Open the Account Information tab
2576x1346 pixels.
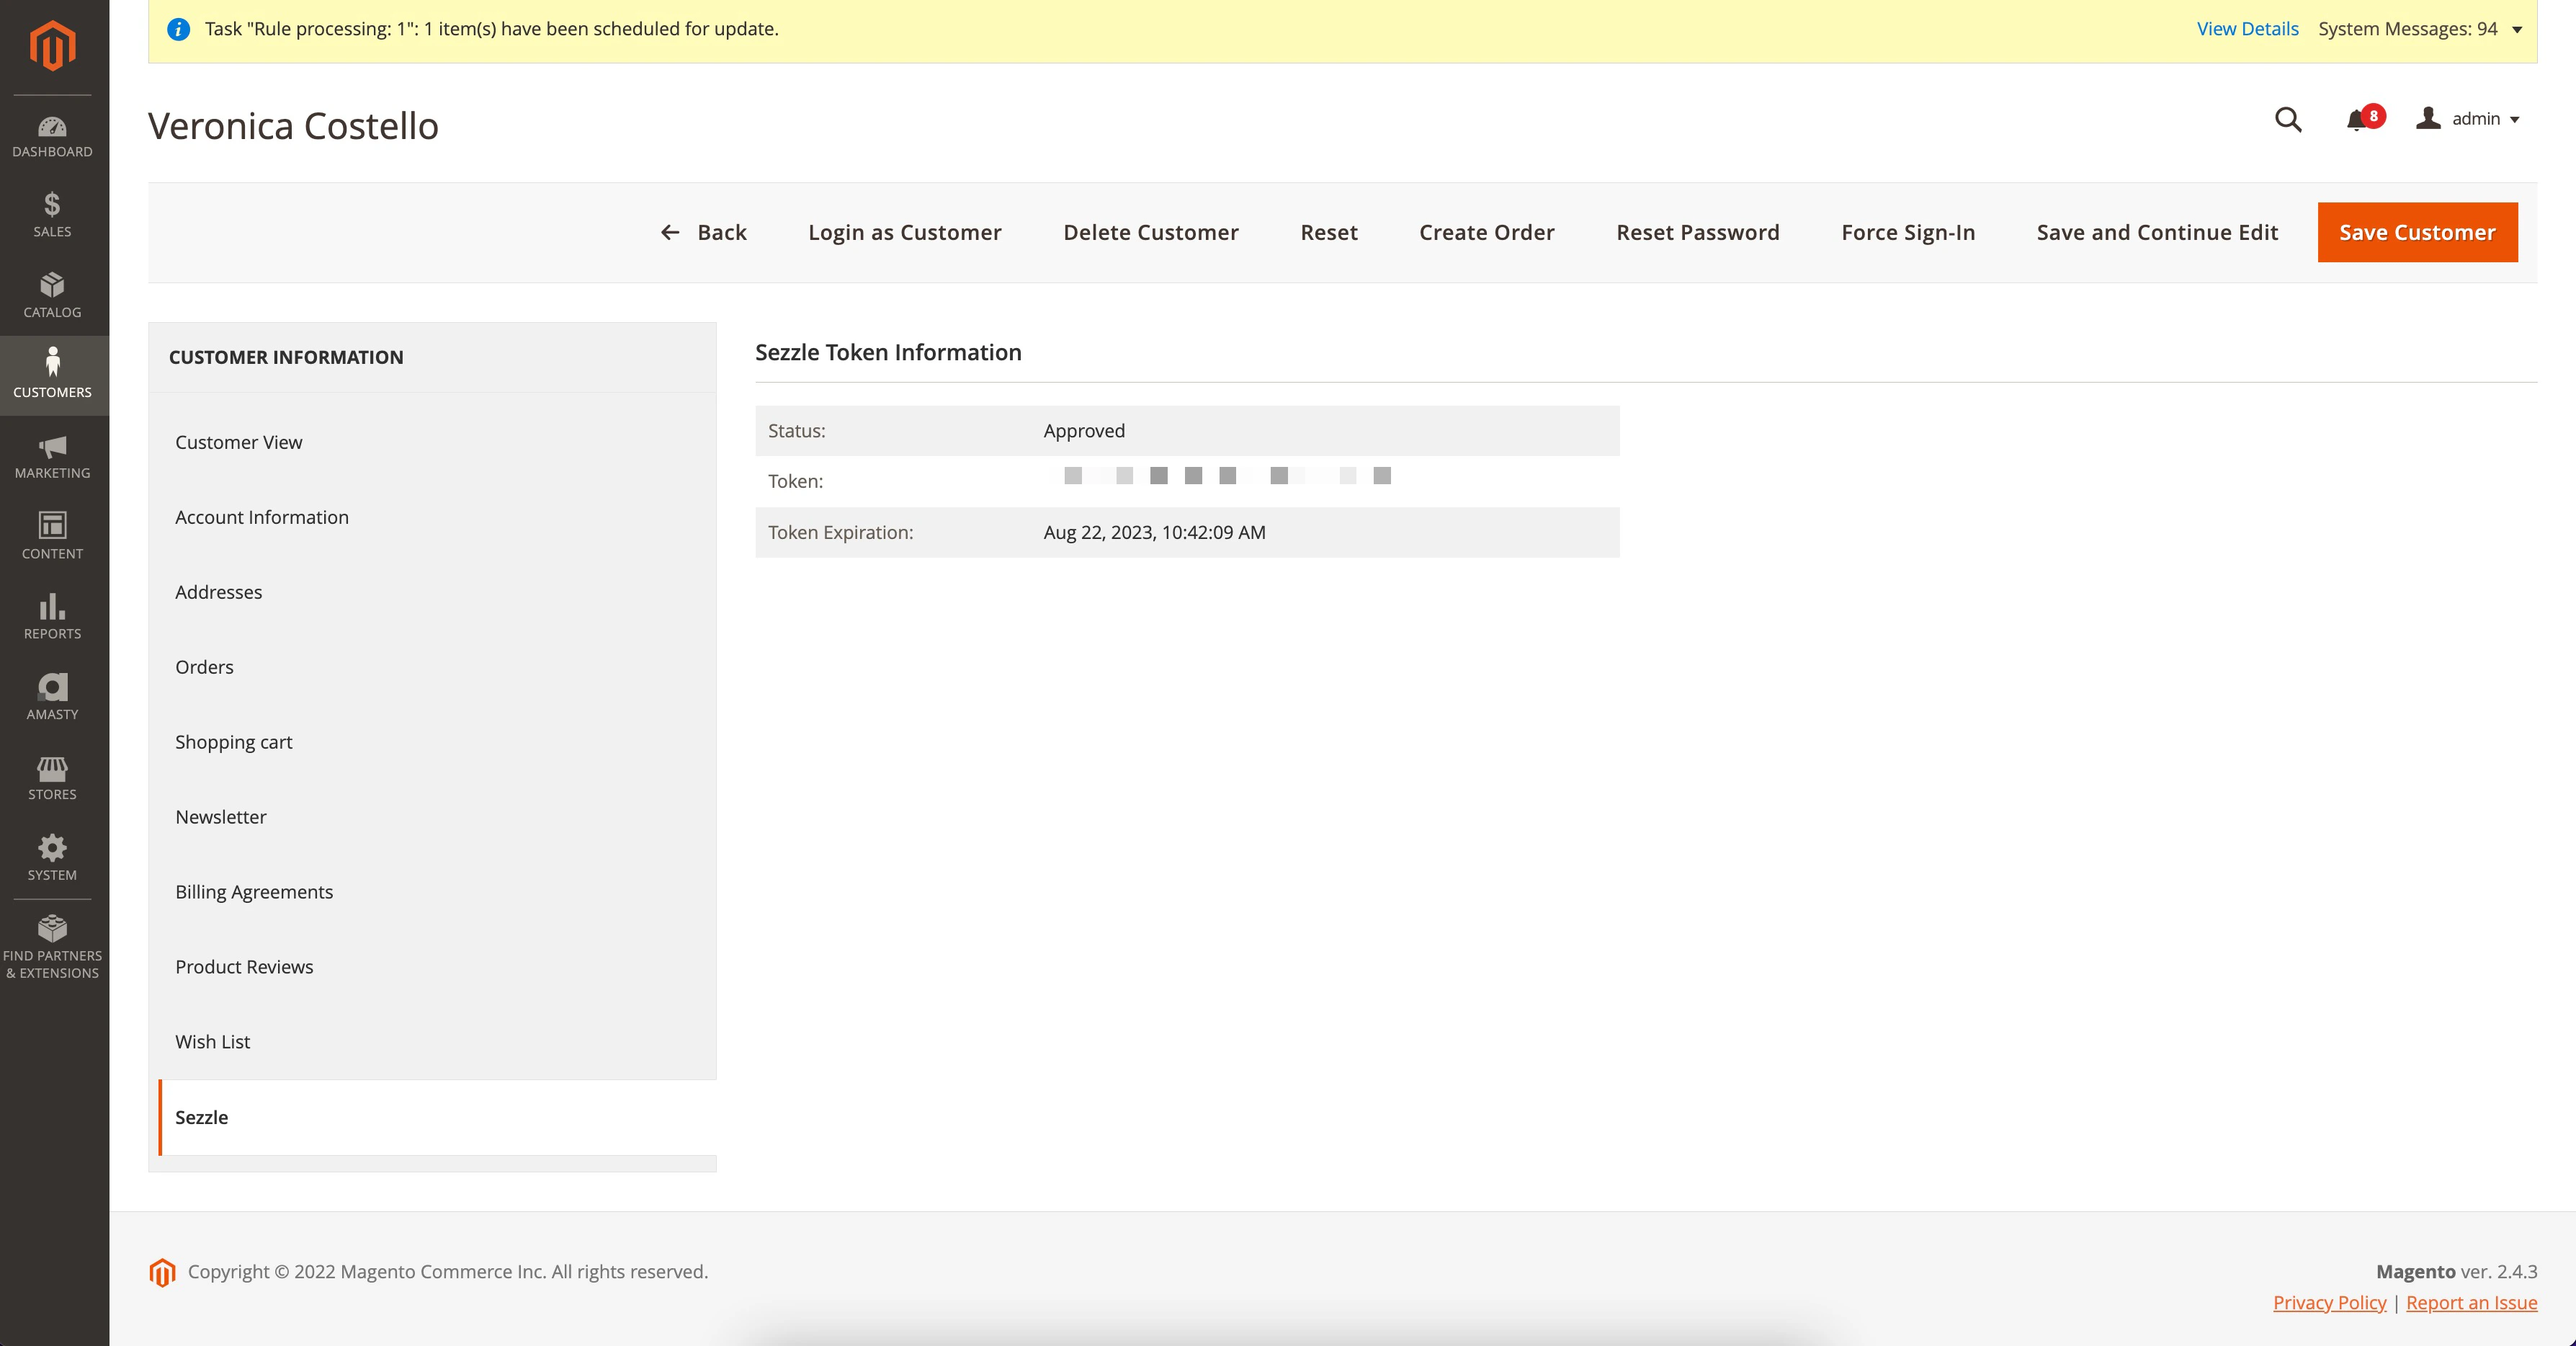point(438,517)
